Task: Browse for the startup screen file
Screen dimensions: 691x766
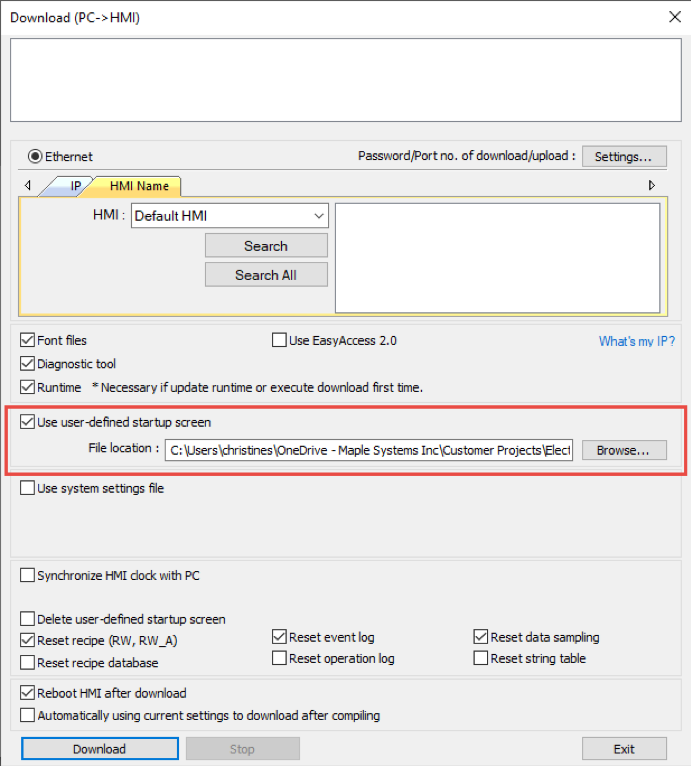Action: [623, 451]
